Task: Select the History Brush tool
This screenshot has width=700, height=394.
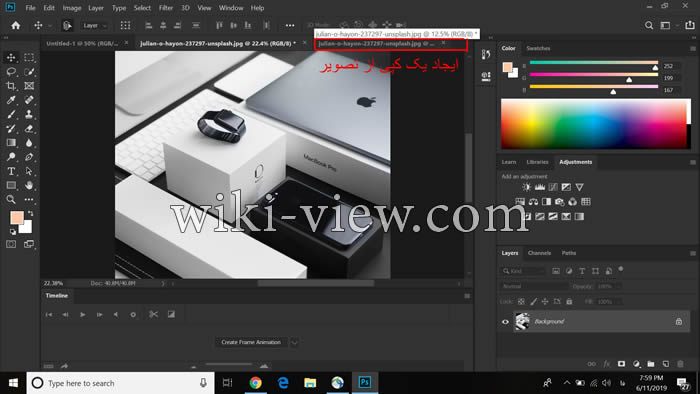Action: pyautogui.click(x=11, y=129)
